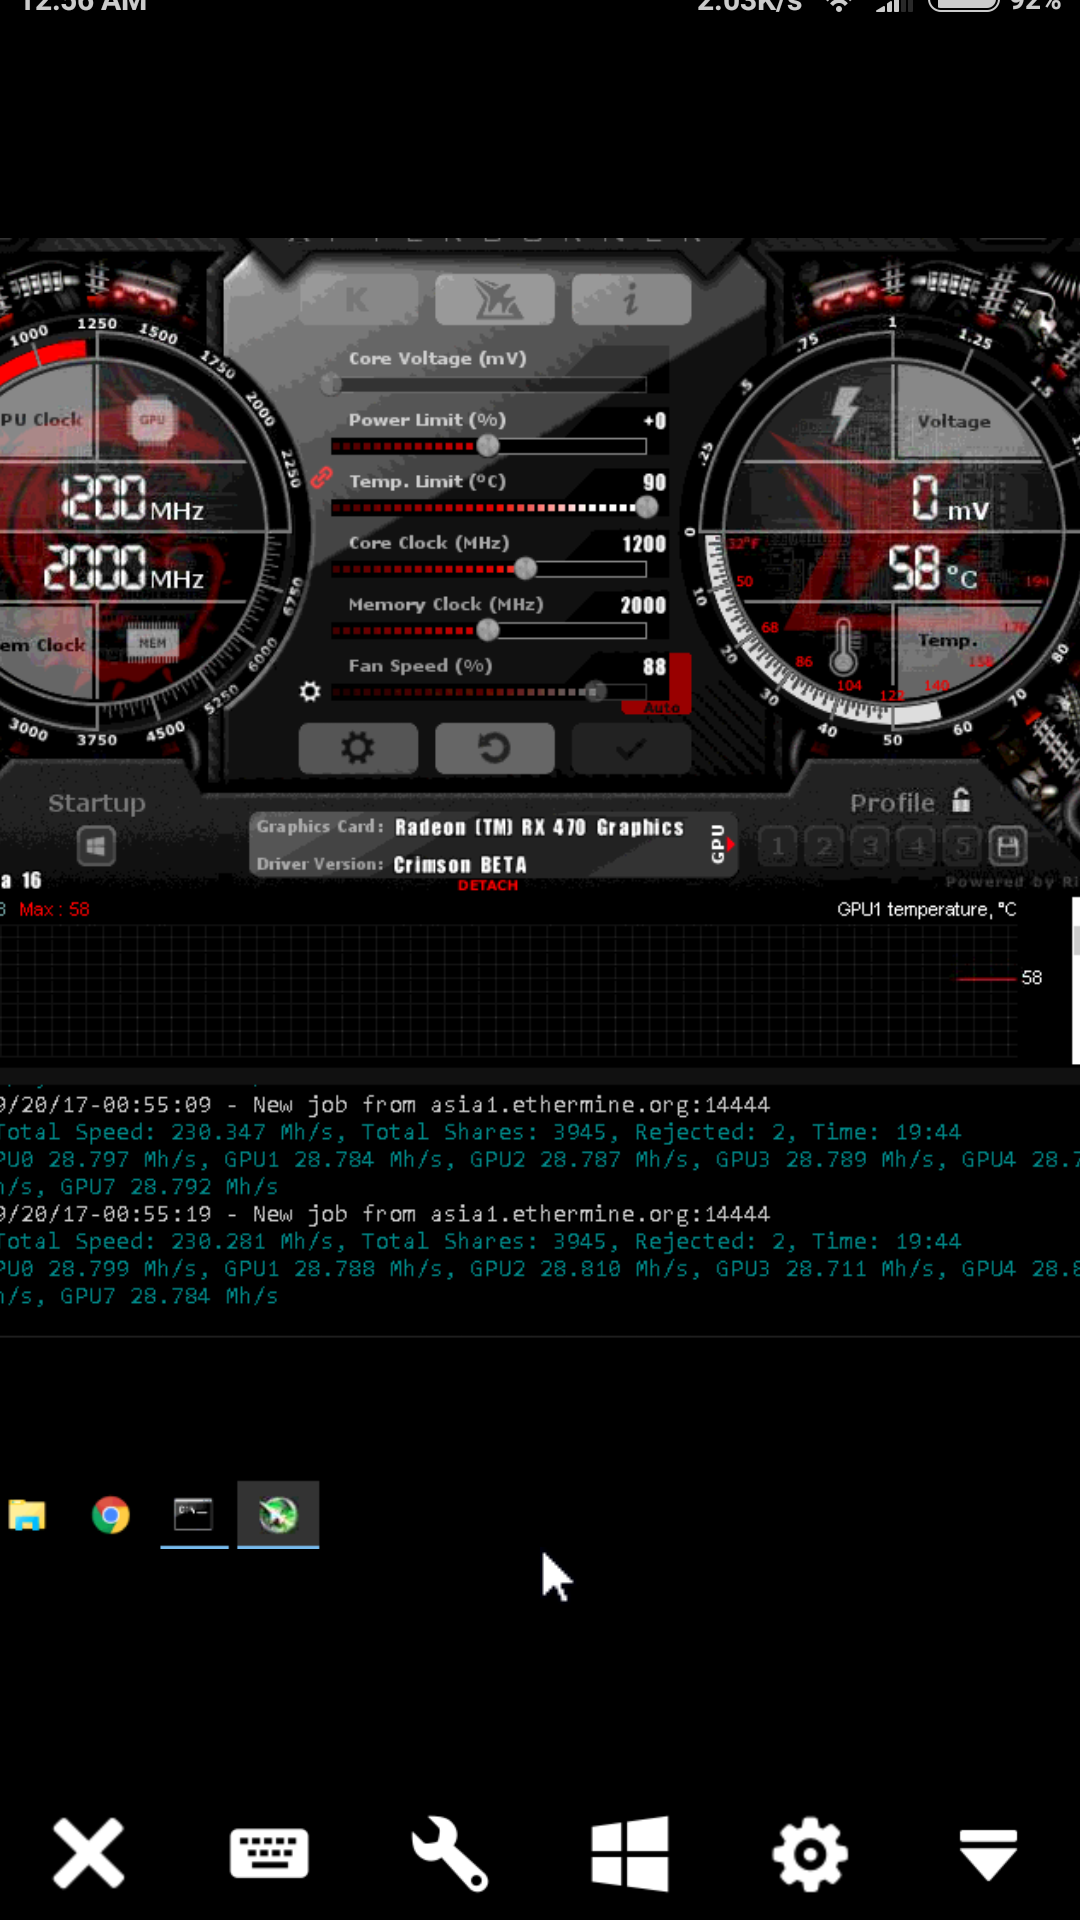Click the Kombustor K button
Screen dimensions: 1080x1920
point(358,299)
